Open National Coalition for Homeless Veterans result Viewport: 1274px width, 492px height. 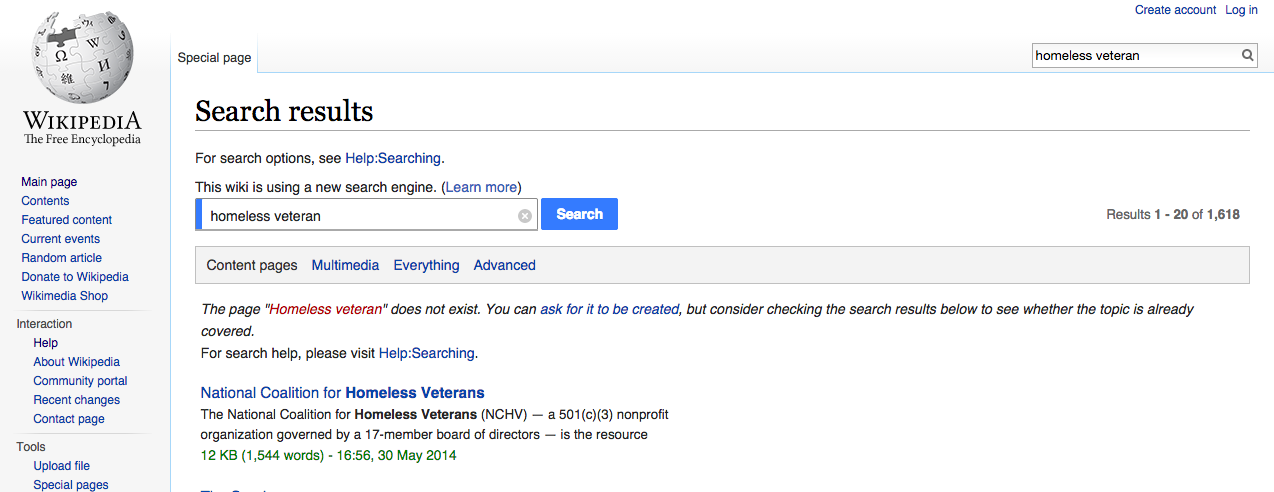(342, 393)
